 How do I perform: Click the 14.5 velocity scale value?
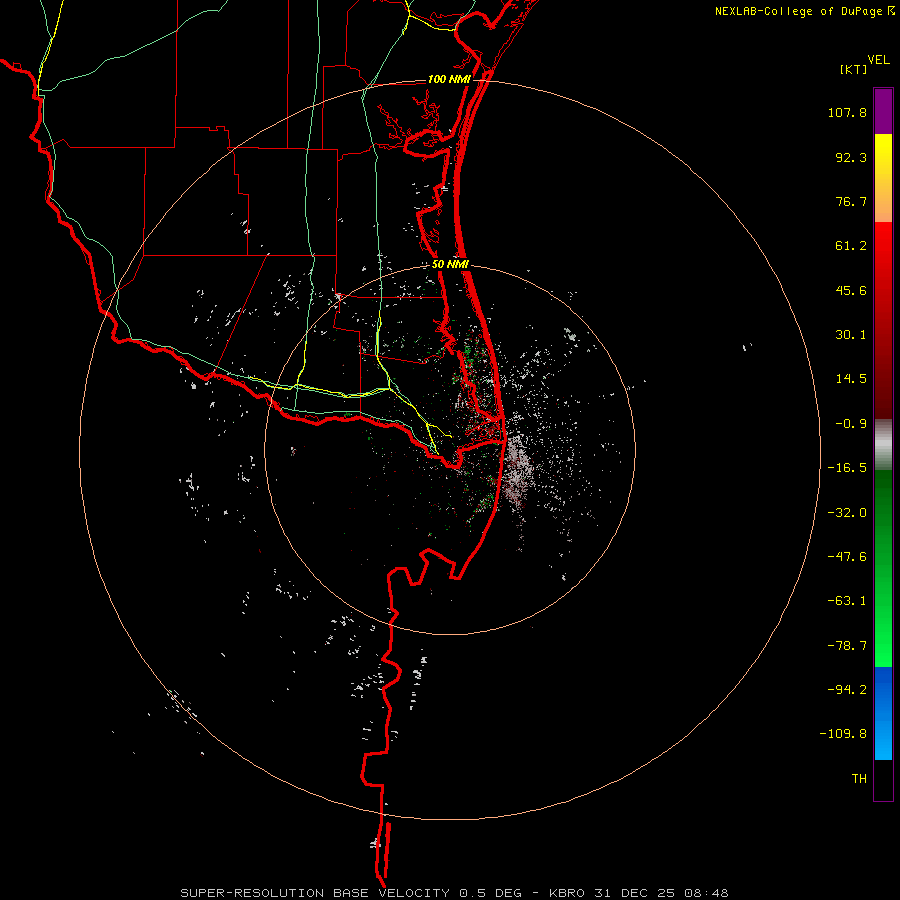[x=851, y=379]
